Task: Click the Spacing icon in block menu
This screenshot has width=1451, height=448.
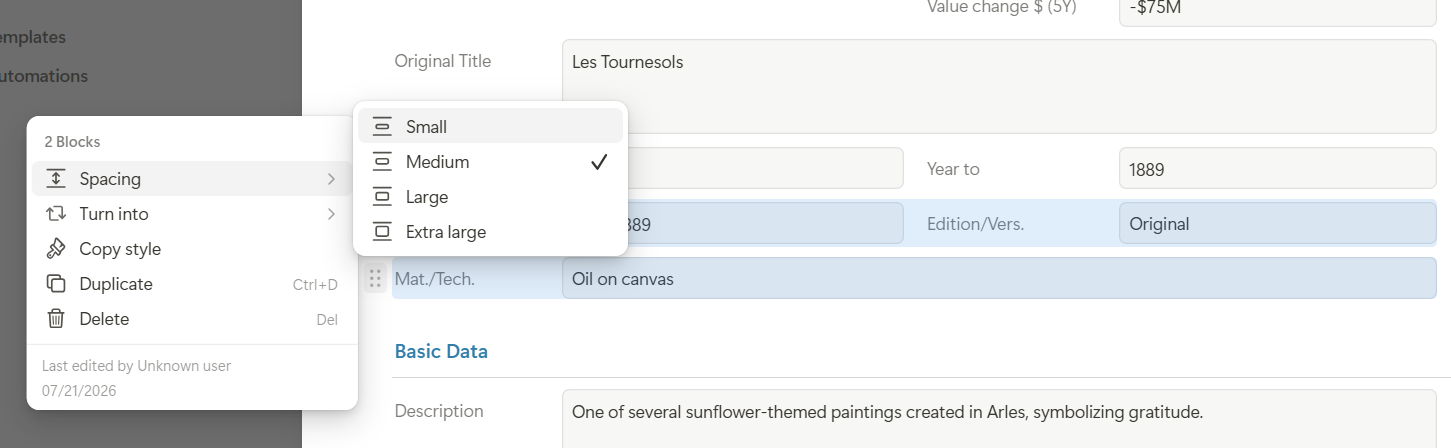Action: click(56, 179)
